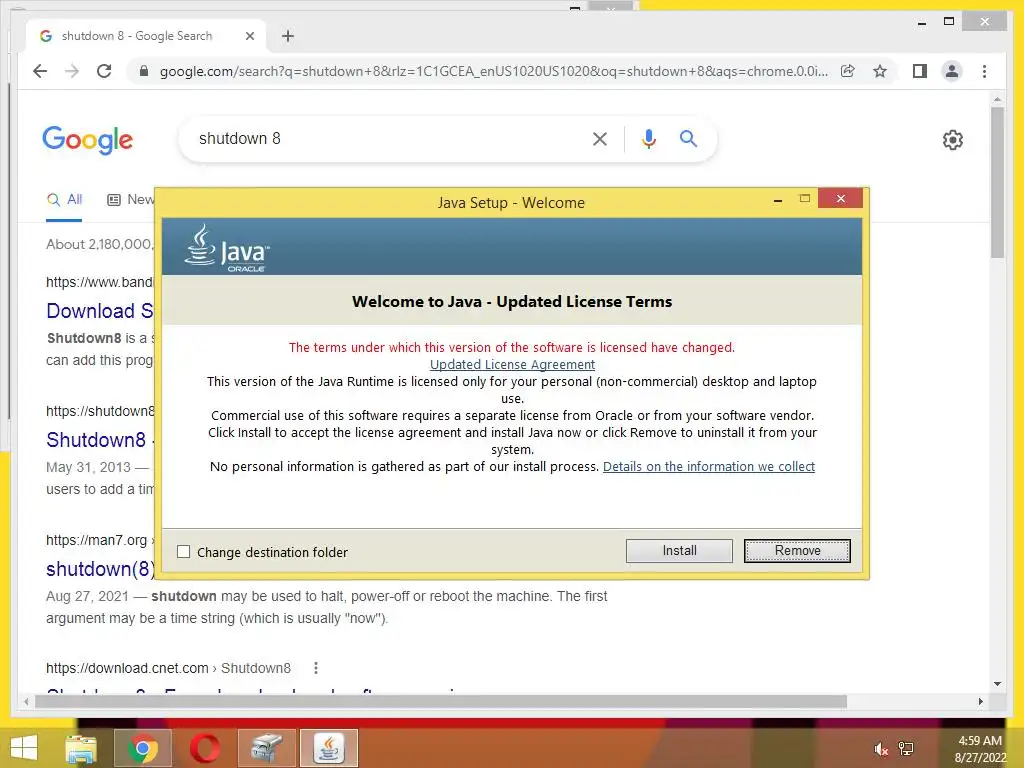Open the cnet result options three dots
Viewport: 1024px width, 768px height.
[316, 668]
